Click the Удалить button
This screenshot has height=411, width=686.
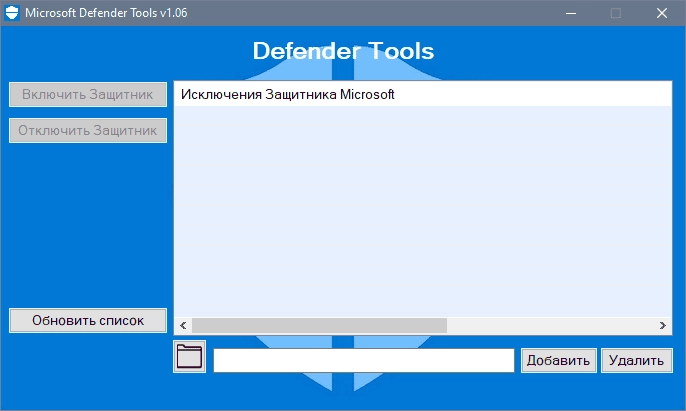click(637, 361)
